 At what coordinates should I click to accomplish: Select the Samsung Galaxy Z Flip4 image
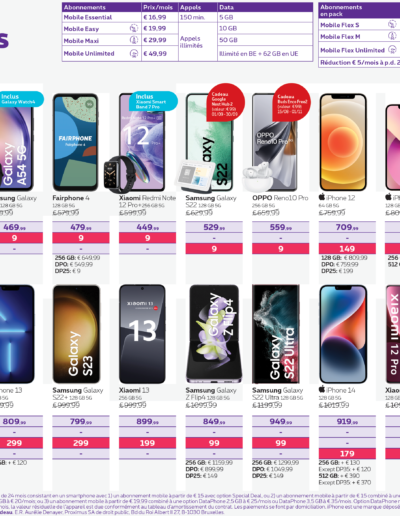214,334
